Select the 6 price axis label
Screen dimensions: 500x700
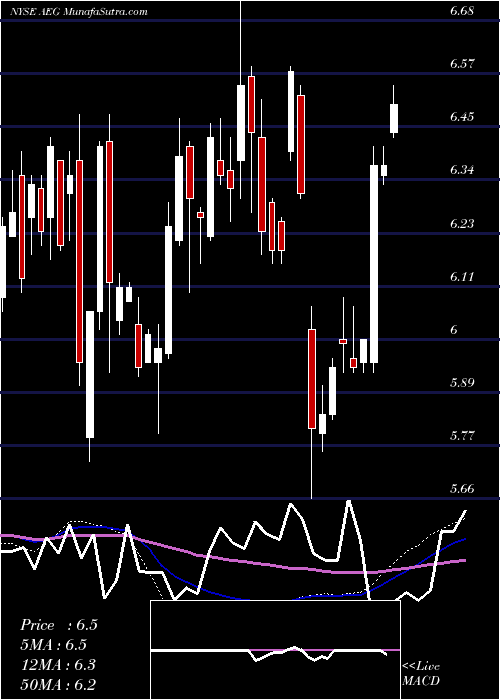[x=454, y=329]
